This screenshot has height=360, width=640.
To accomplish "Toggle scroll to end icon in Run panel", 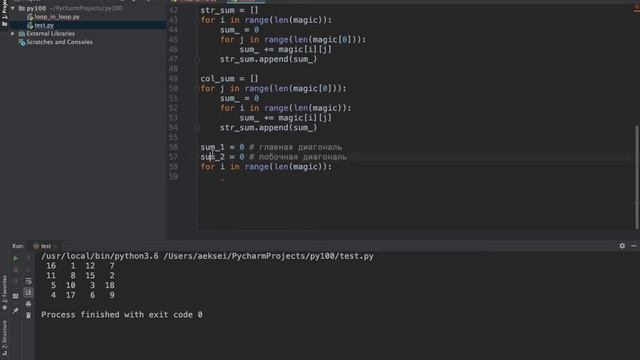I will pyautogui.click(x=28, y=292).
